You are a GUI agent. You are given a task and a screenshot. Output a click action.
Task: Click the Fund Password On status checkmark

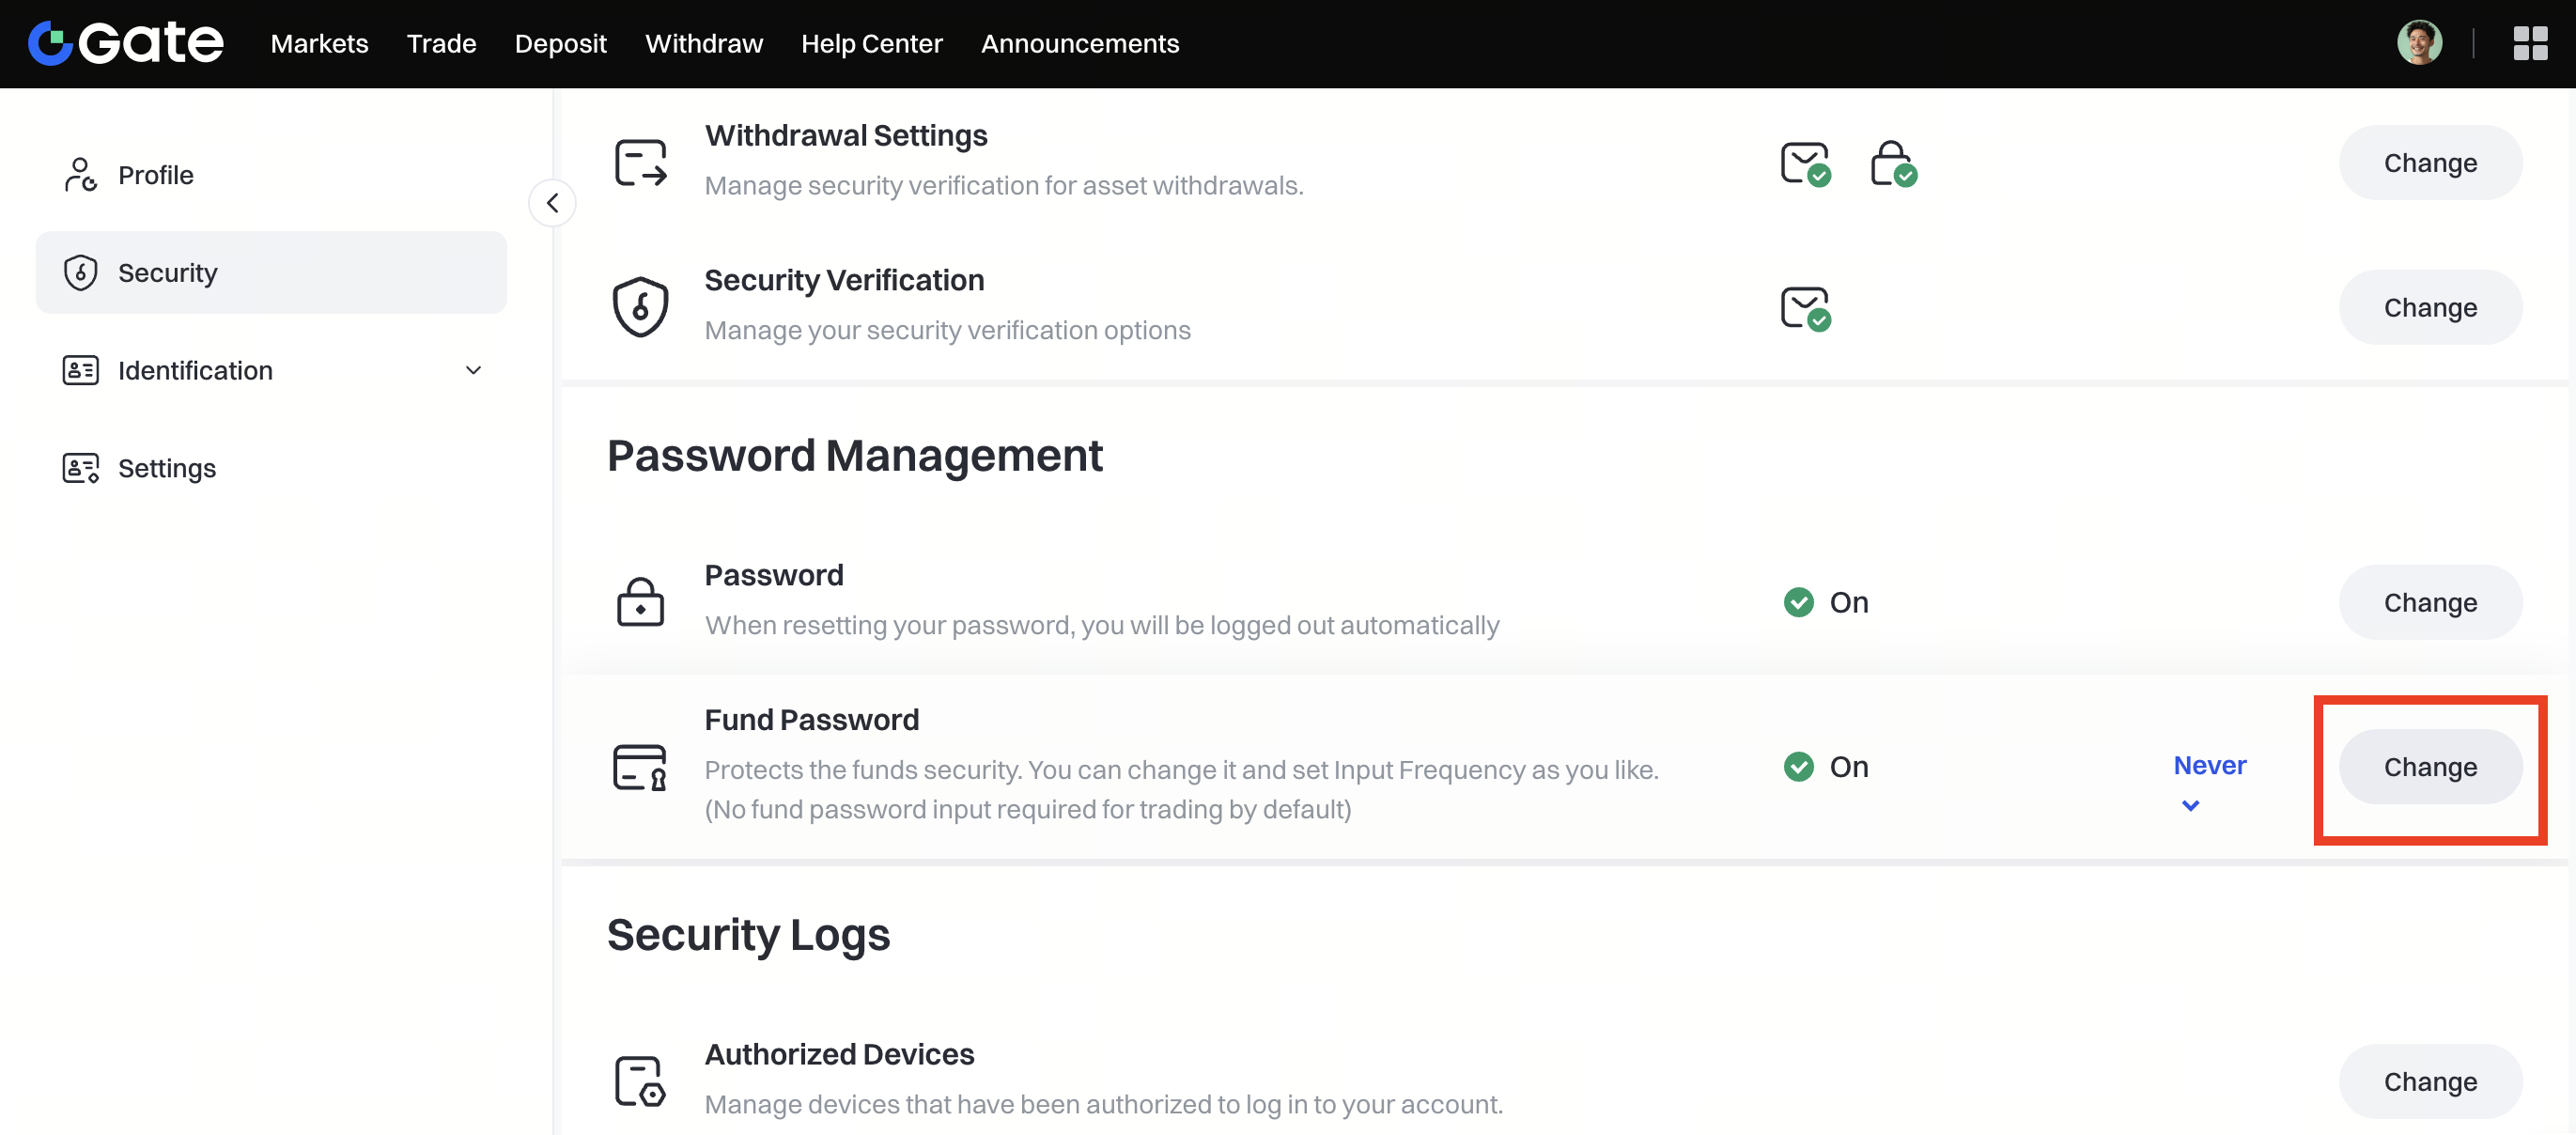coord(1799,767)
